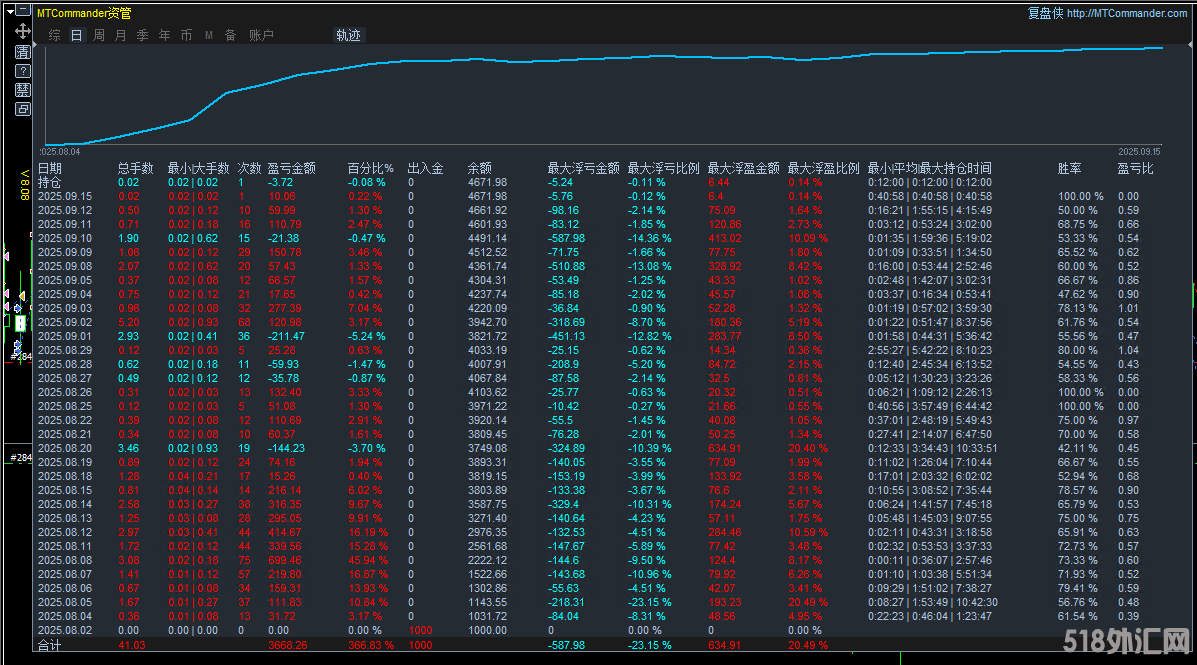Expand the triangle dropdown at top-left sidebar
The image size is (1197, 665).
click(10, 11)
